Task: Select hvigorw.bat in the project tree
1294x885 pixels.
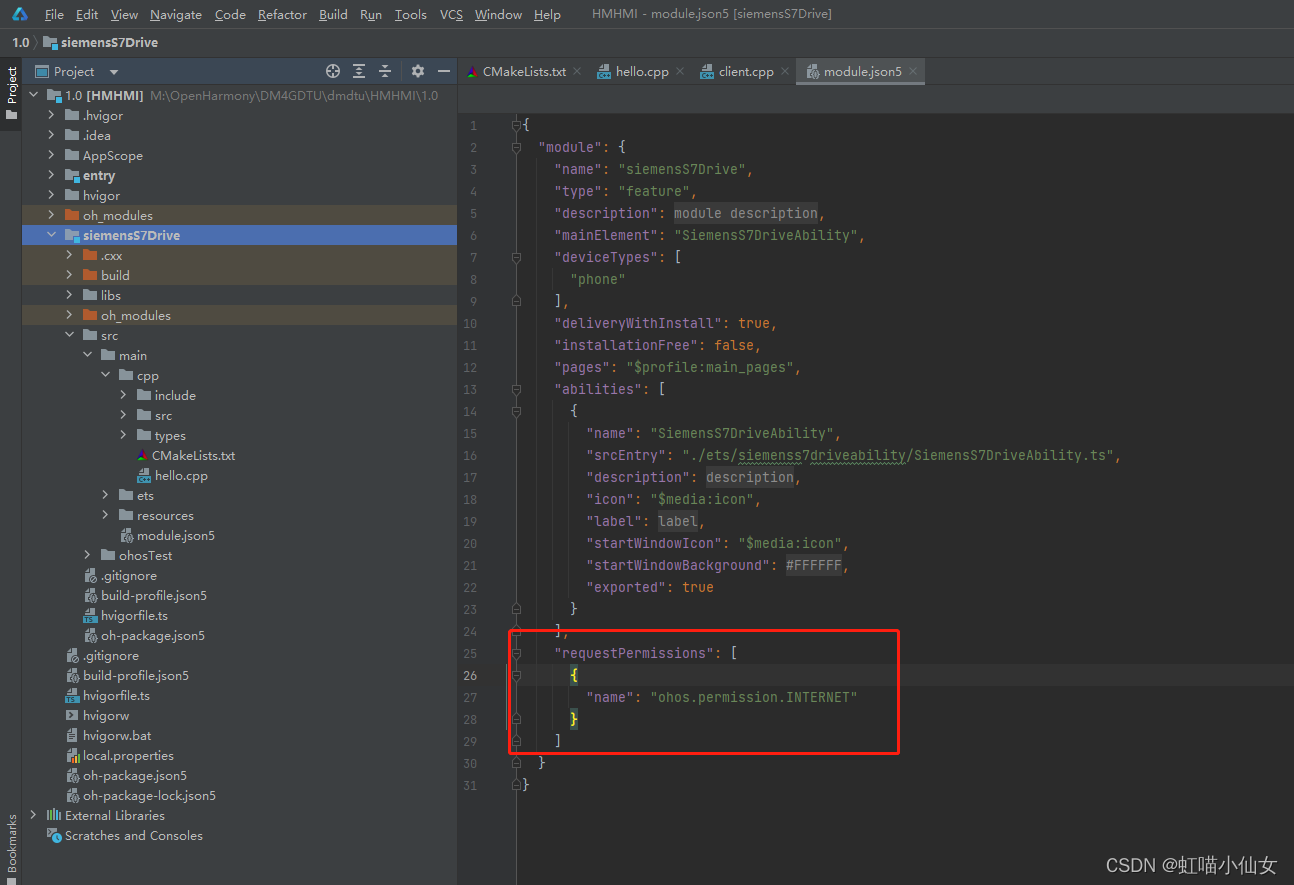Action: [117, 735]
